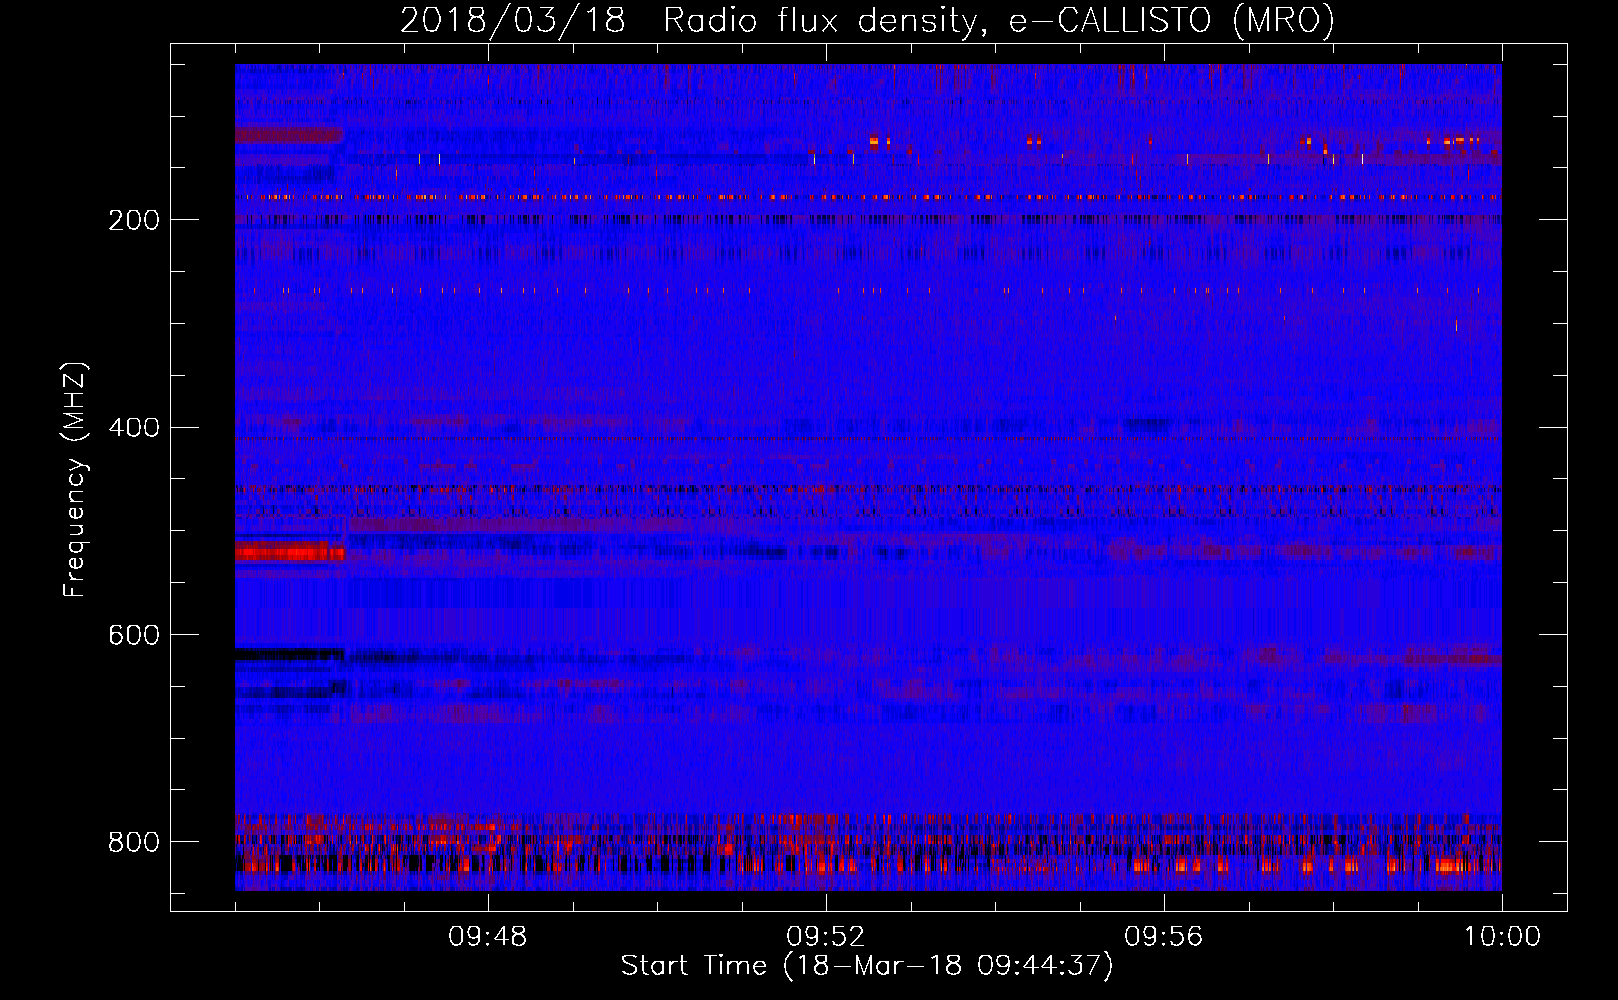Click the 'Frequency (MHZ)' axis label
The height and width of the screenshot is (1000, 1618).
click(75, 479)
